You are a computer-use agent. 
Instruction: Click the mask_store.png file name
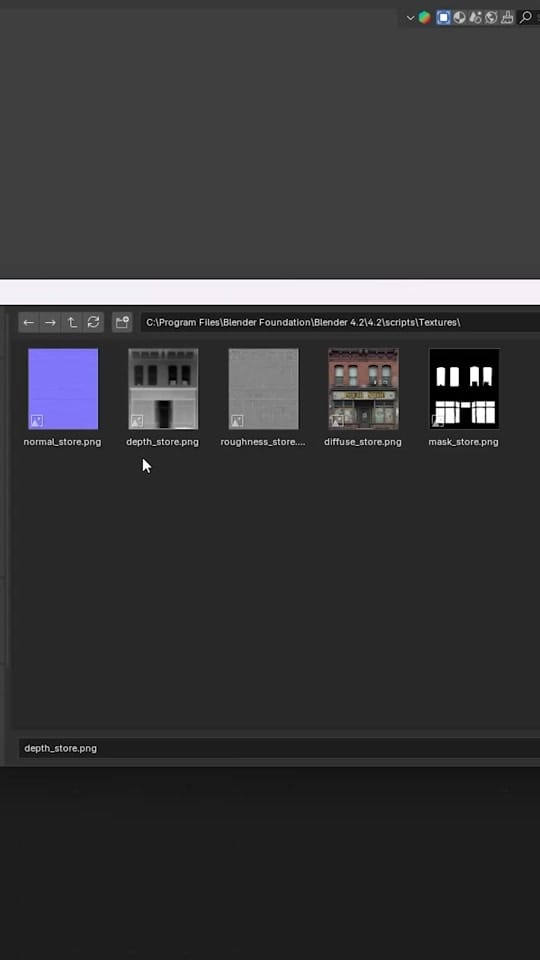(463, 441)
